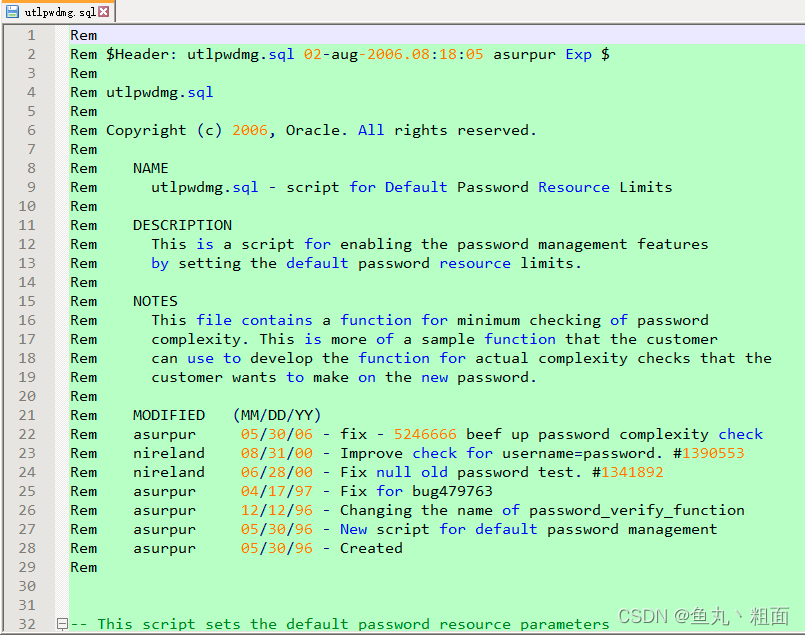Click the word 'management' on line 27

pyautogui.click(x=673, y=530)
